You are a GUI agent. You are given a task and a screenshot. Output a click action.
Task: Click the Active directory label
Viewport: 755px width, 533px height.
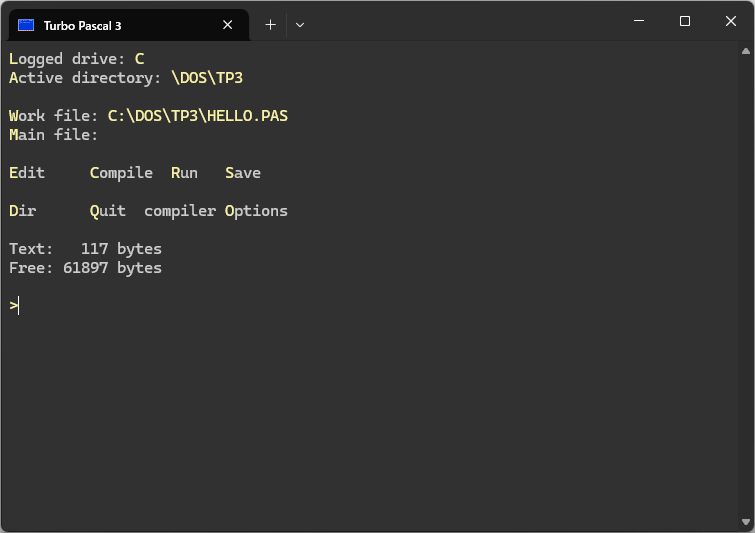(85, 78)
